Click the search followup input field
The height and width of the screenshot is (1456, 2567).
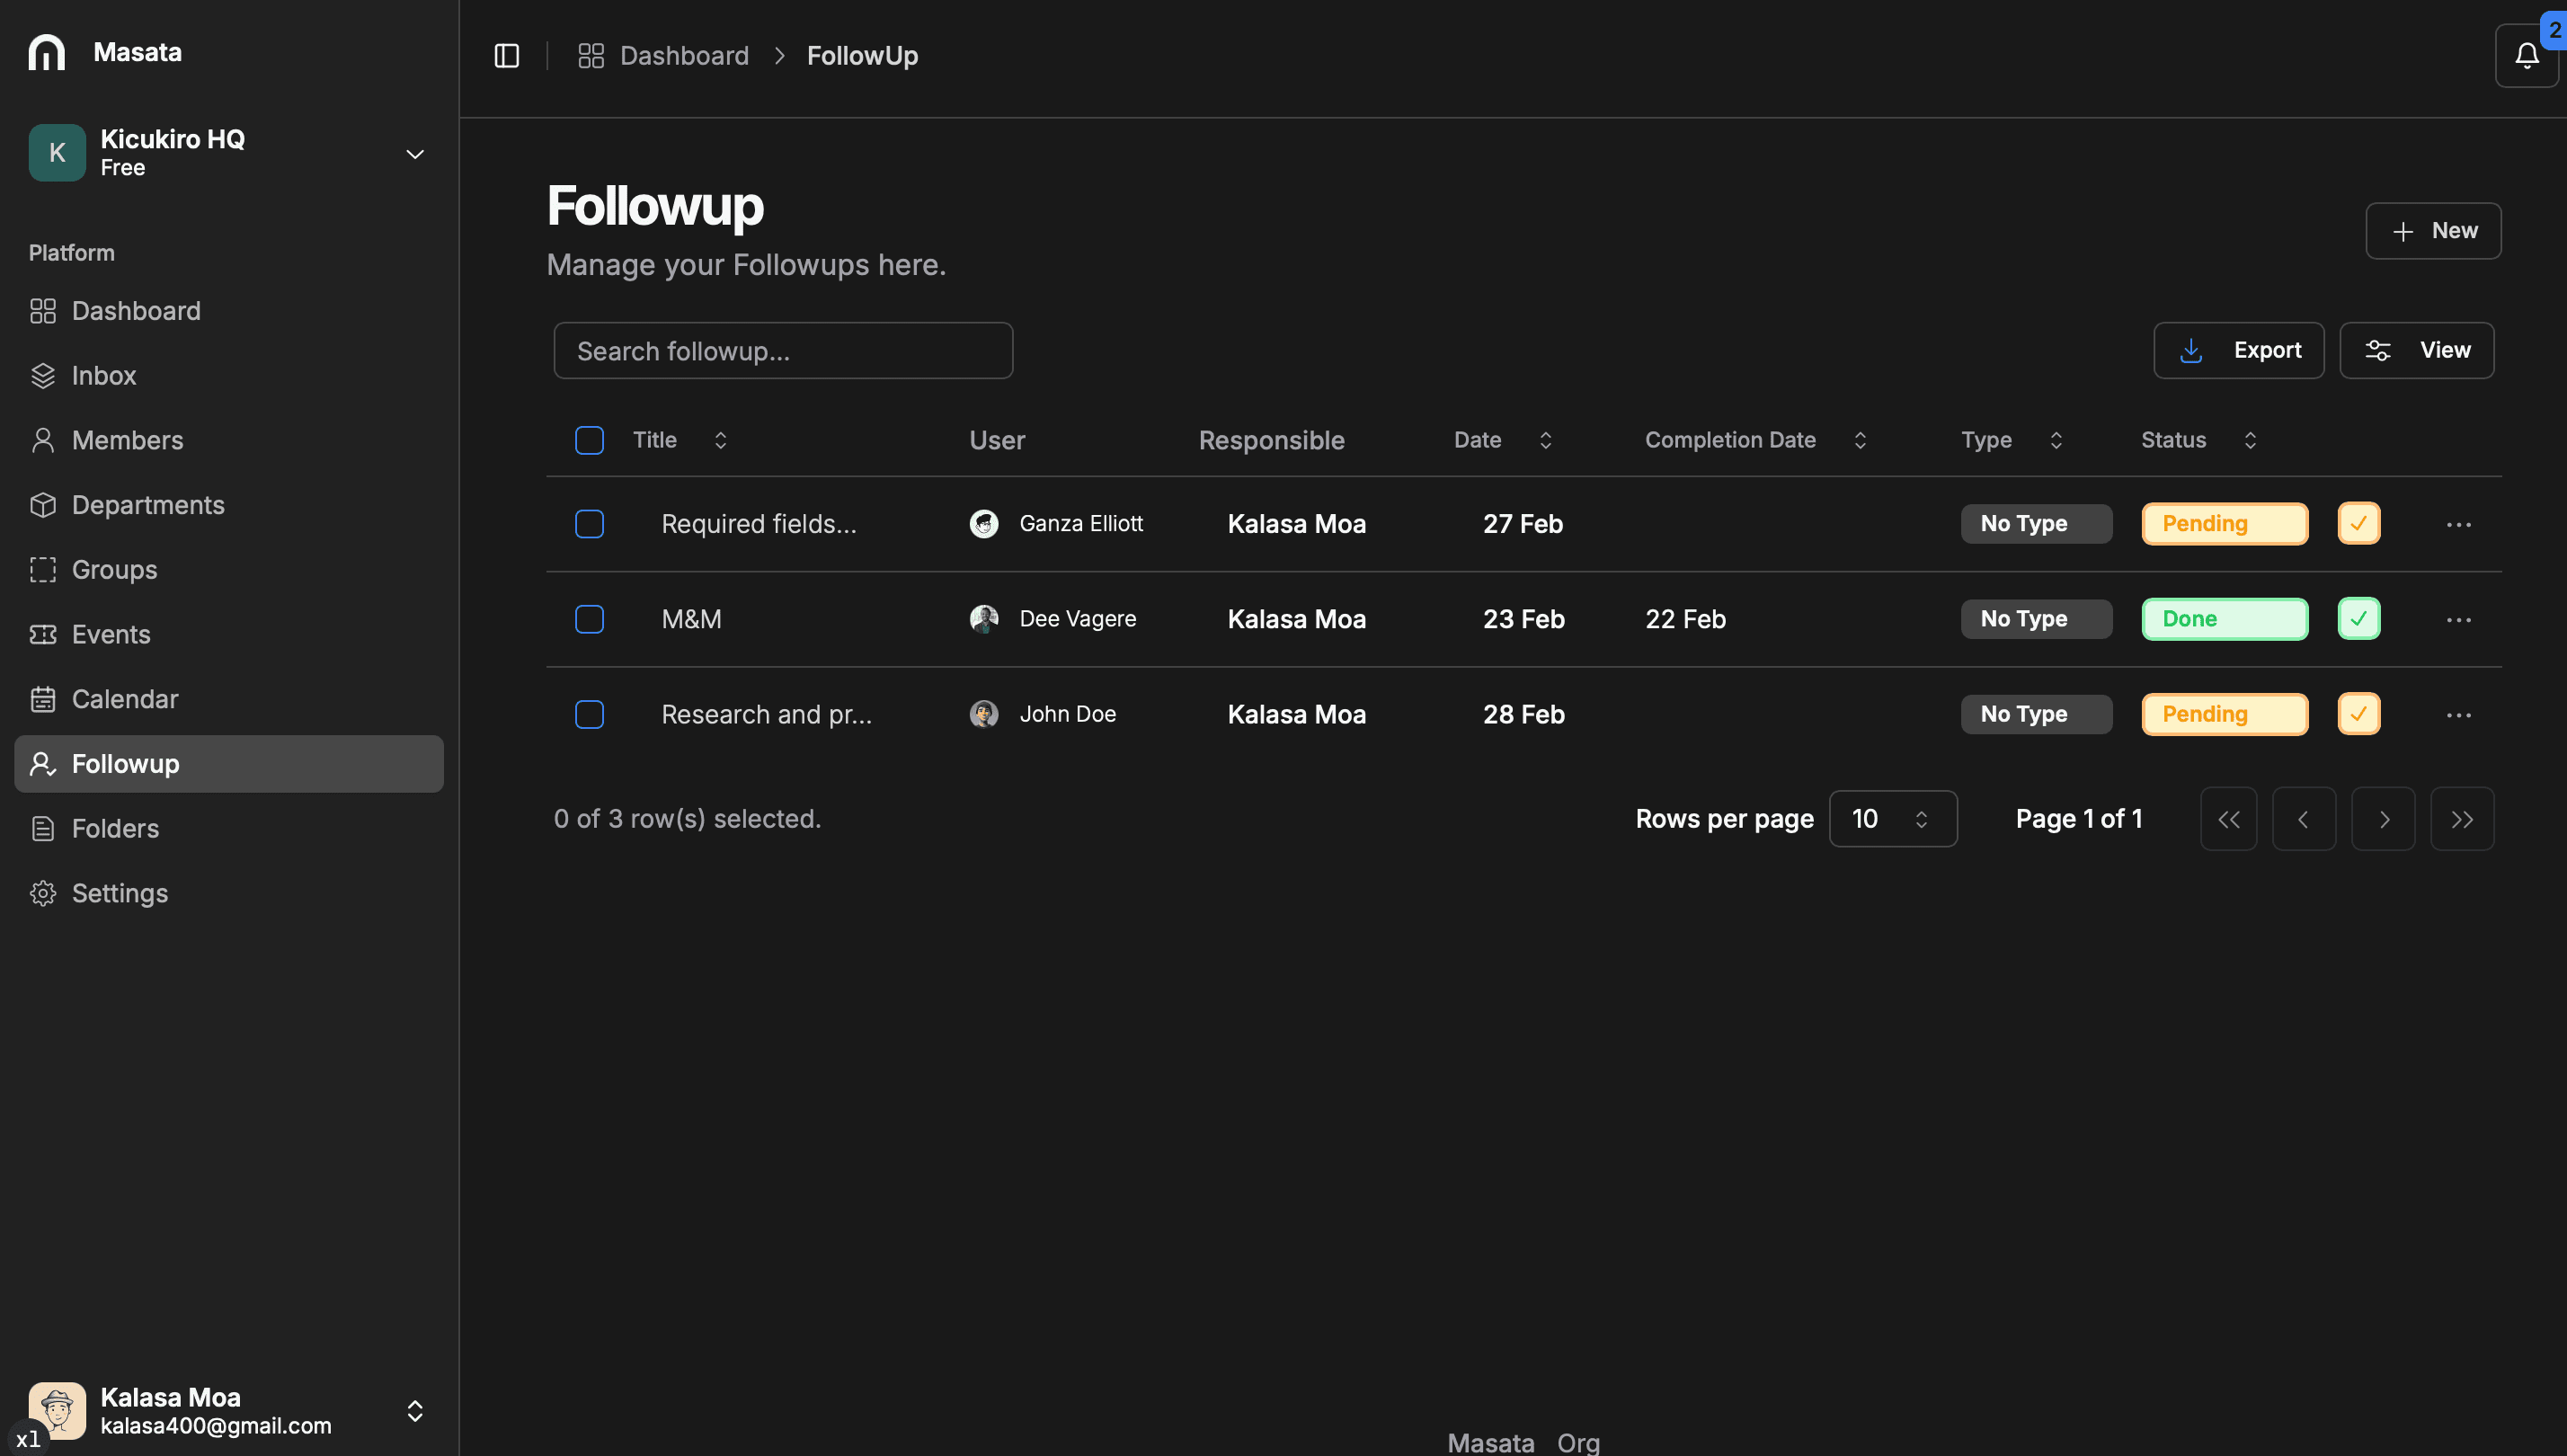(x=783, y=350)
